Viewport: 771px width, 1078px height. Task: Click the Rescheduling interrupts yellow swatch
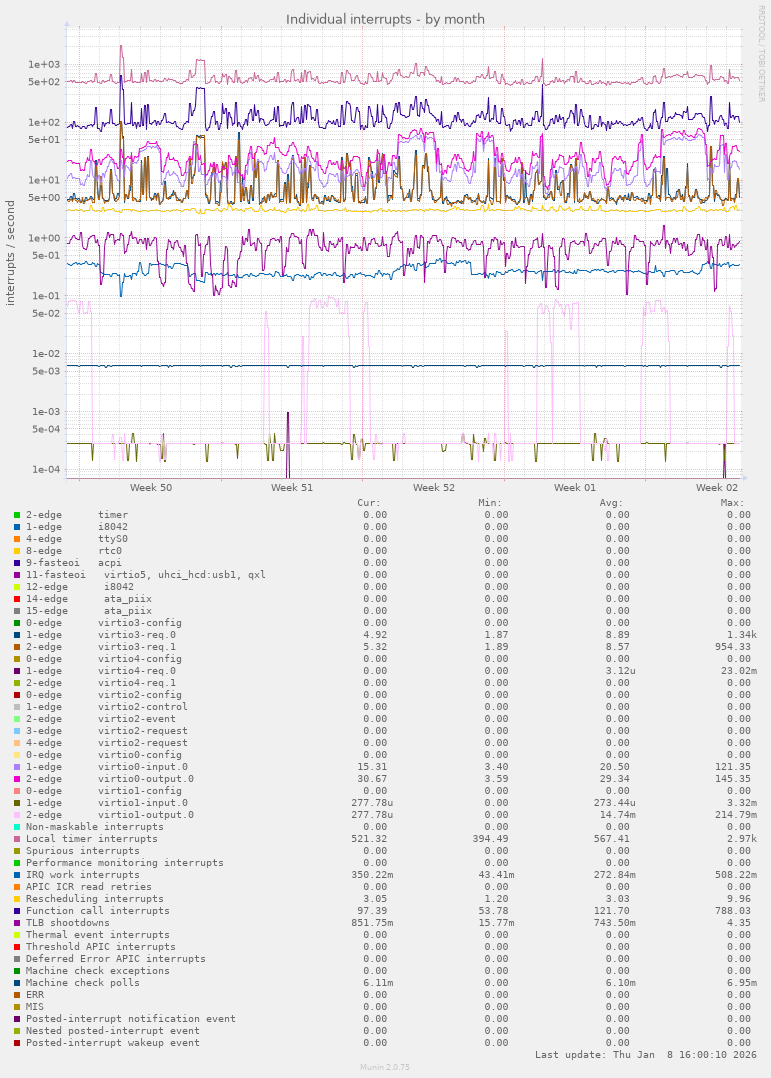tap(17, 899)
